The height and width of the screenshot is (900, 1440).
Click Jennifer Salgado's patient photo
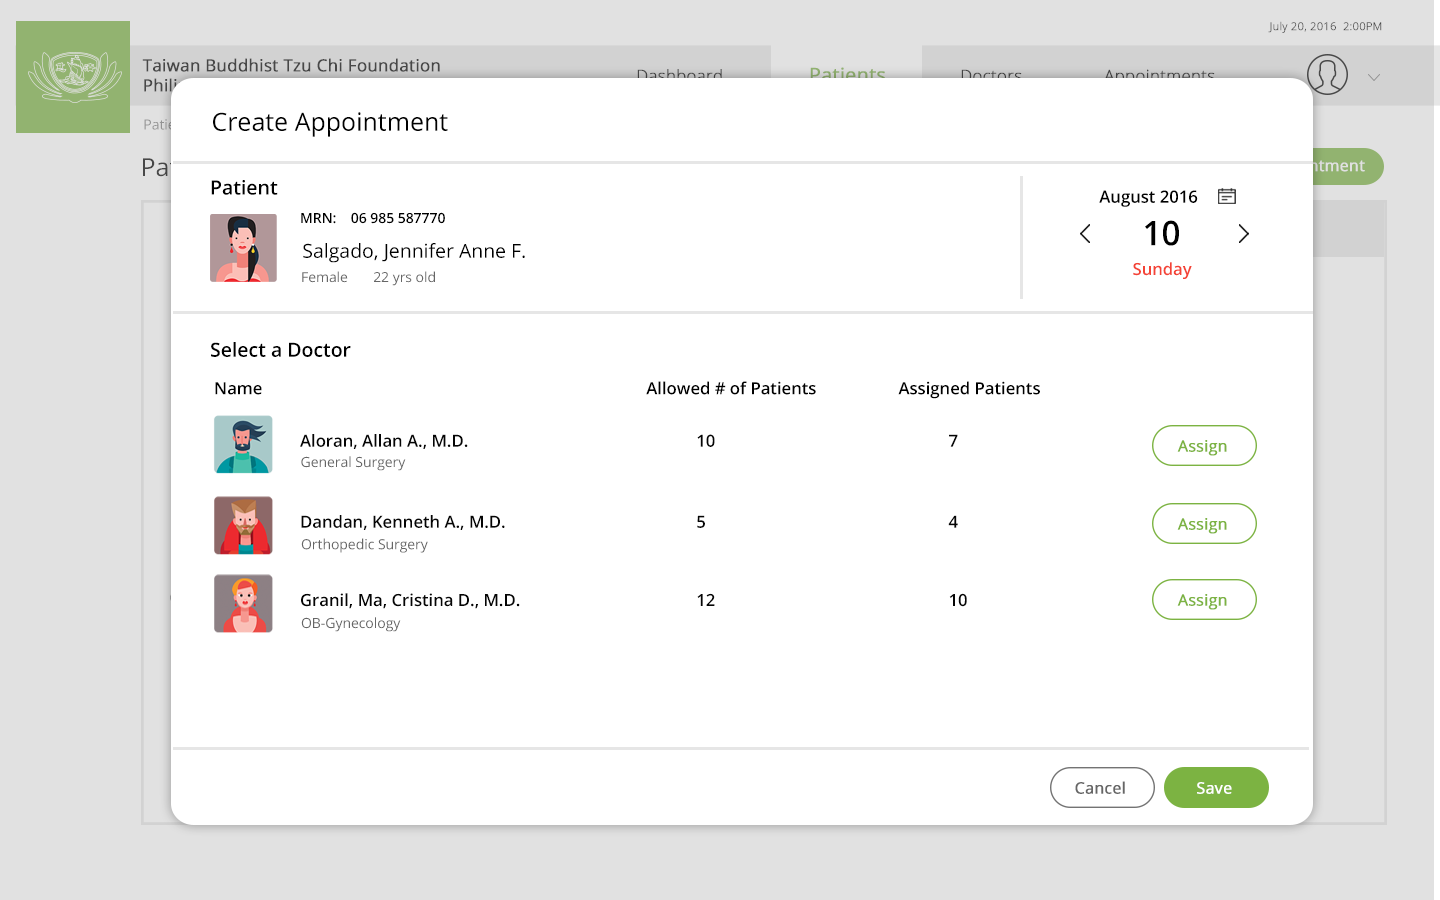[243, 248]
